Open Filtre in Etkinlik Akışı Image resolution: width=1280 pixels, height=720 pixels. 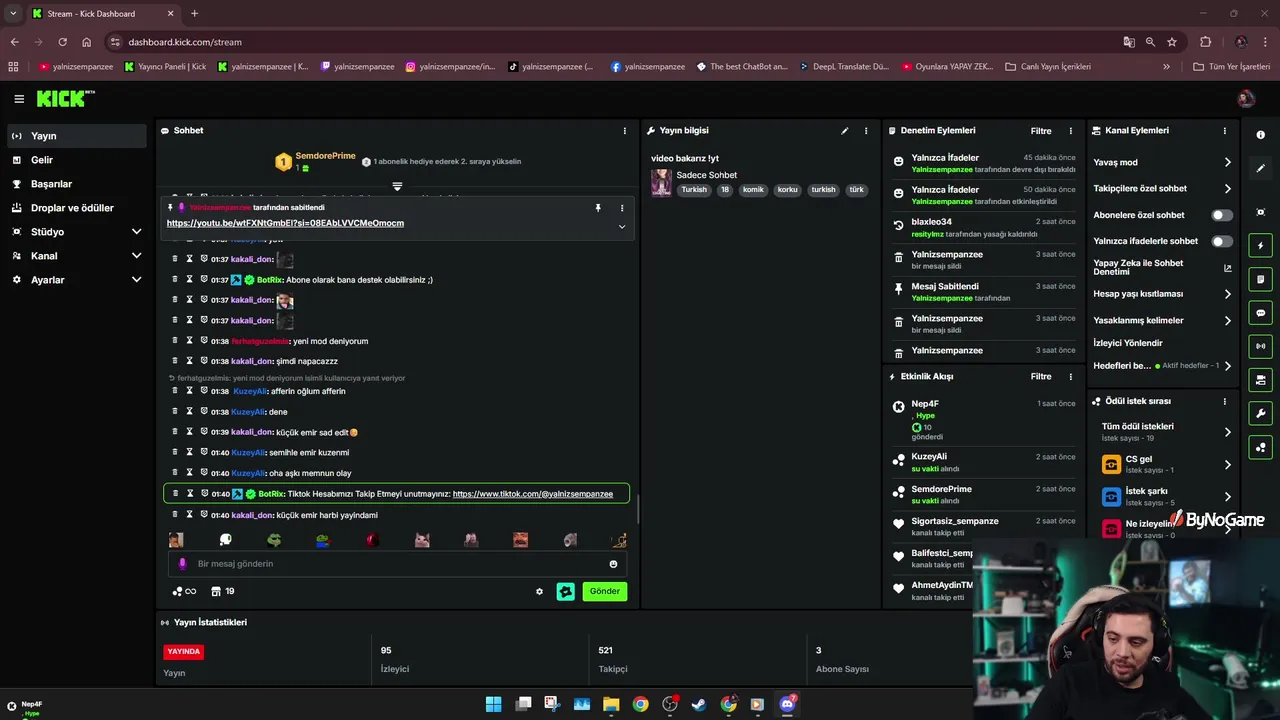[1041, 377]
